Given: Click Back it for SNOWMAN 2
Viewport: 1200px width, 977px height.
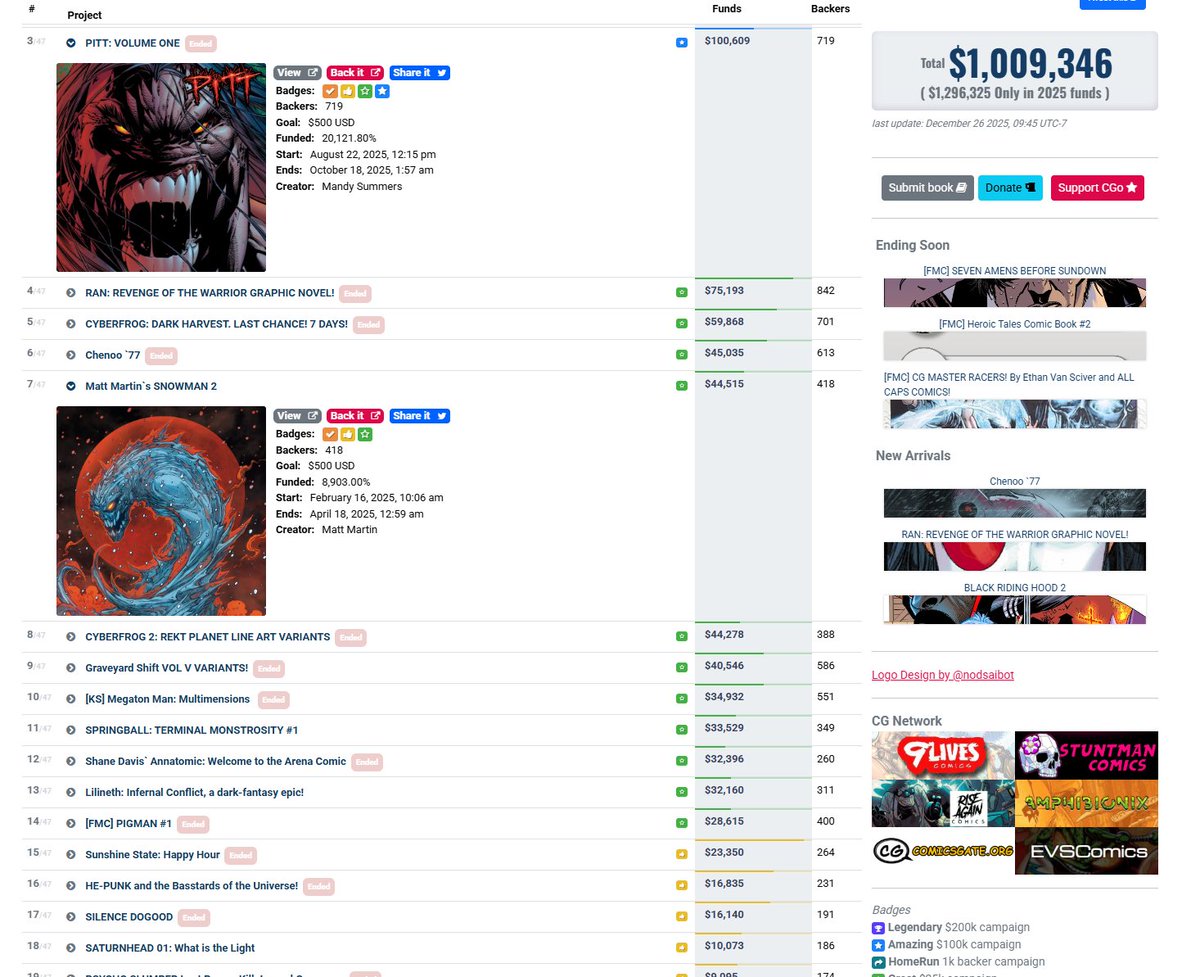Looking at the screenshot, I should 355,416.
